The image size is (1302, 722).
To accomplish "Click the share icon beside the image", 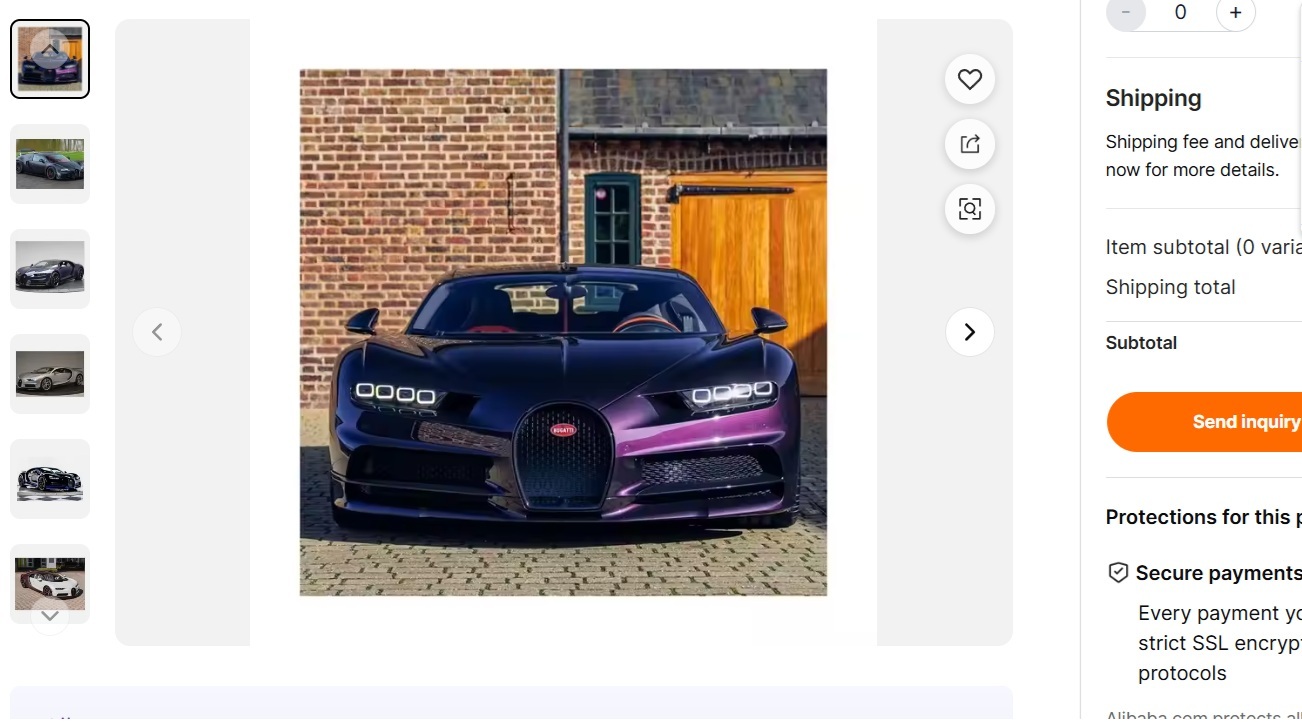I will click(x=969, y=144).
